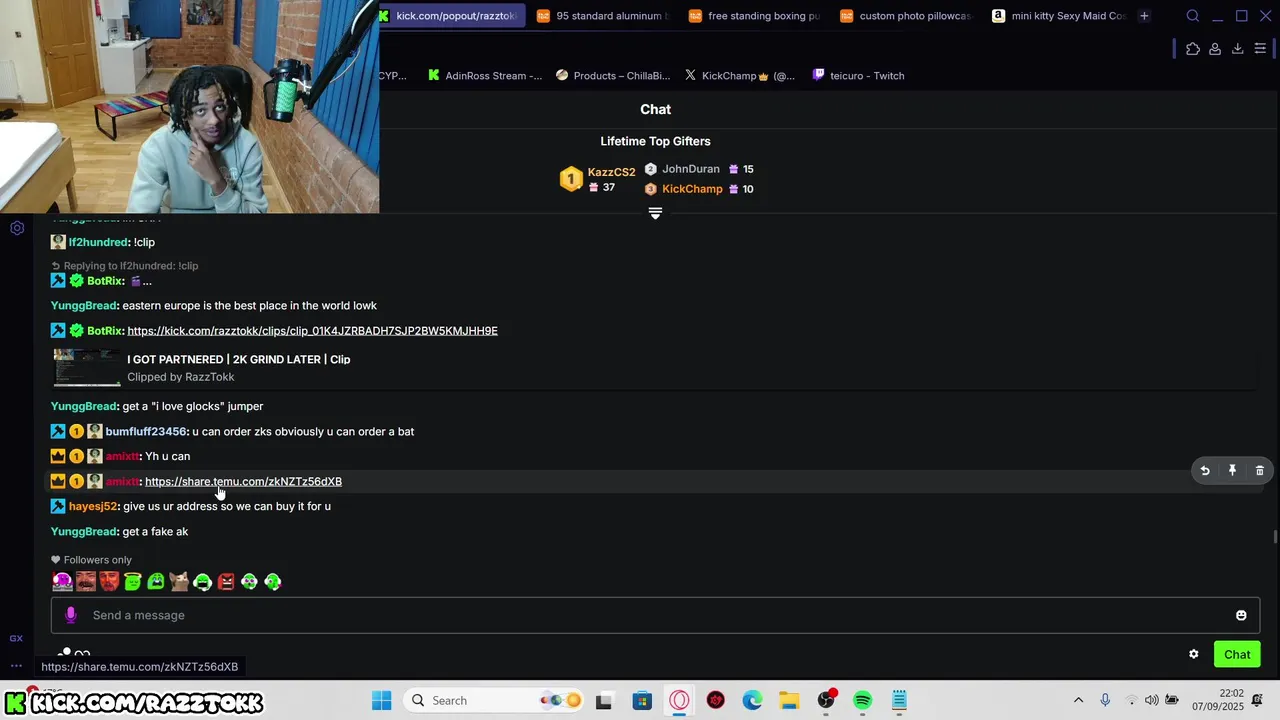This screenshot has height=720, width=1280.
Task: Collapse the Lifetime Top Gifters panel
Action: tap(655, 213)
